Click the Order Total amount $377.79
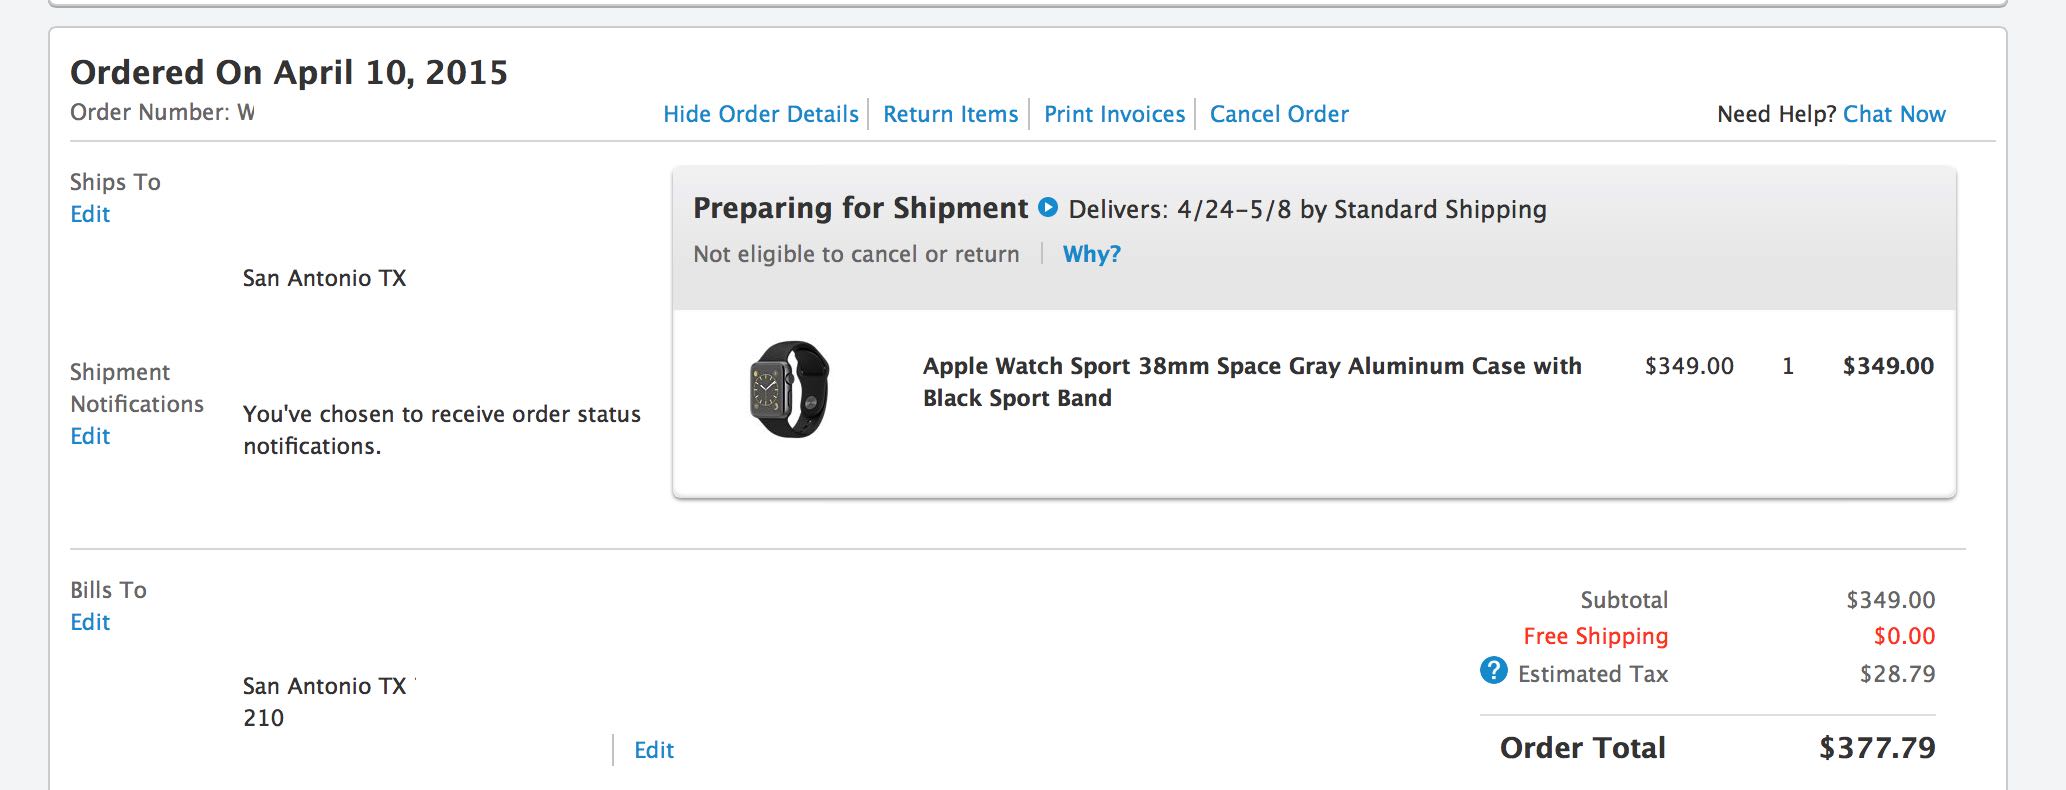The width and height of the screenshot is (2066, 790). tap(1877, 748)
